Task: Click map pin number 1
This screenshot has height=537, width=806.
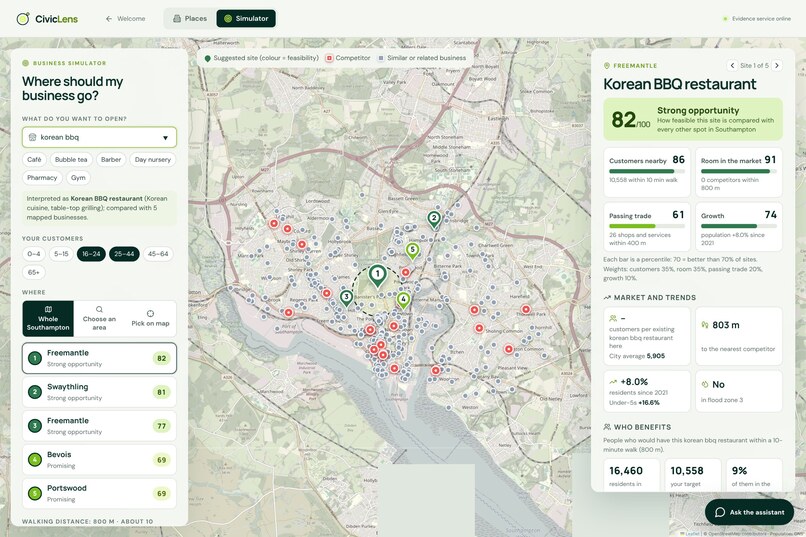Action: pyautogui.click(x=377, y=275)
